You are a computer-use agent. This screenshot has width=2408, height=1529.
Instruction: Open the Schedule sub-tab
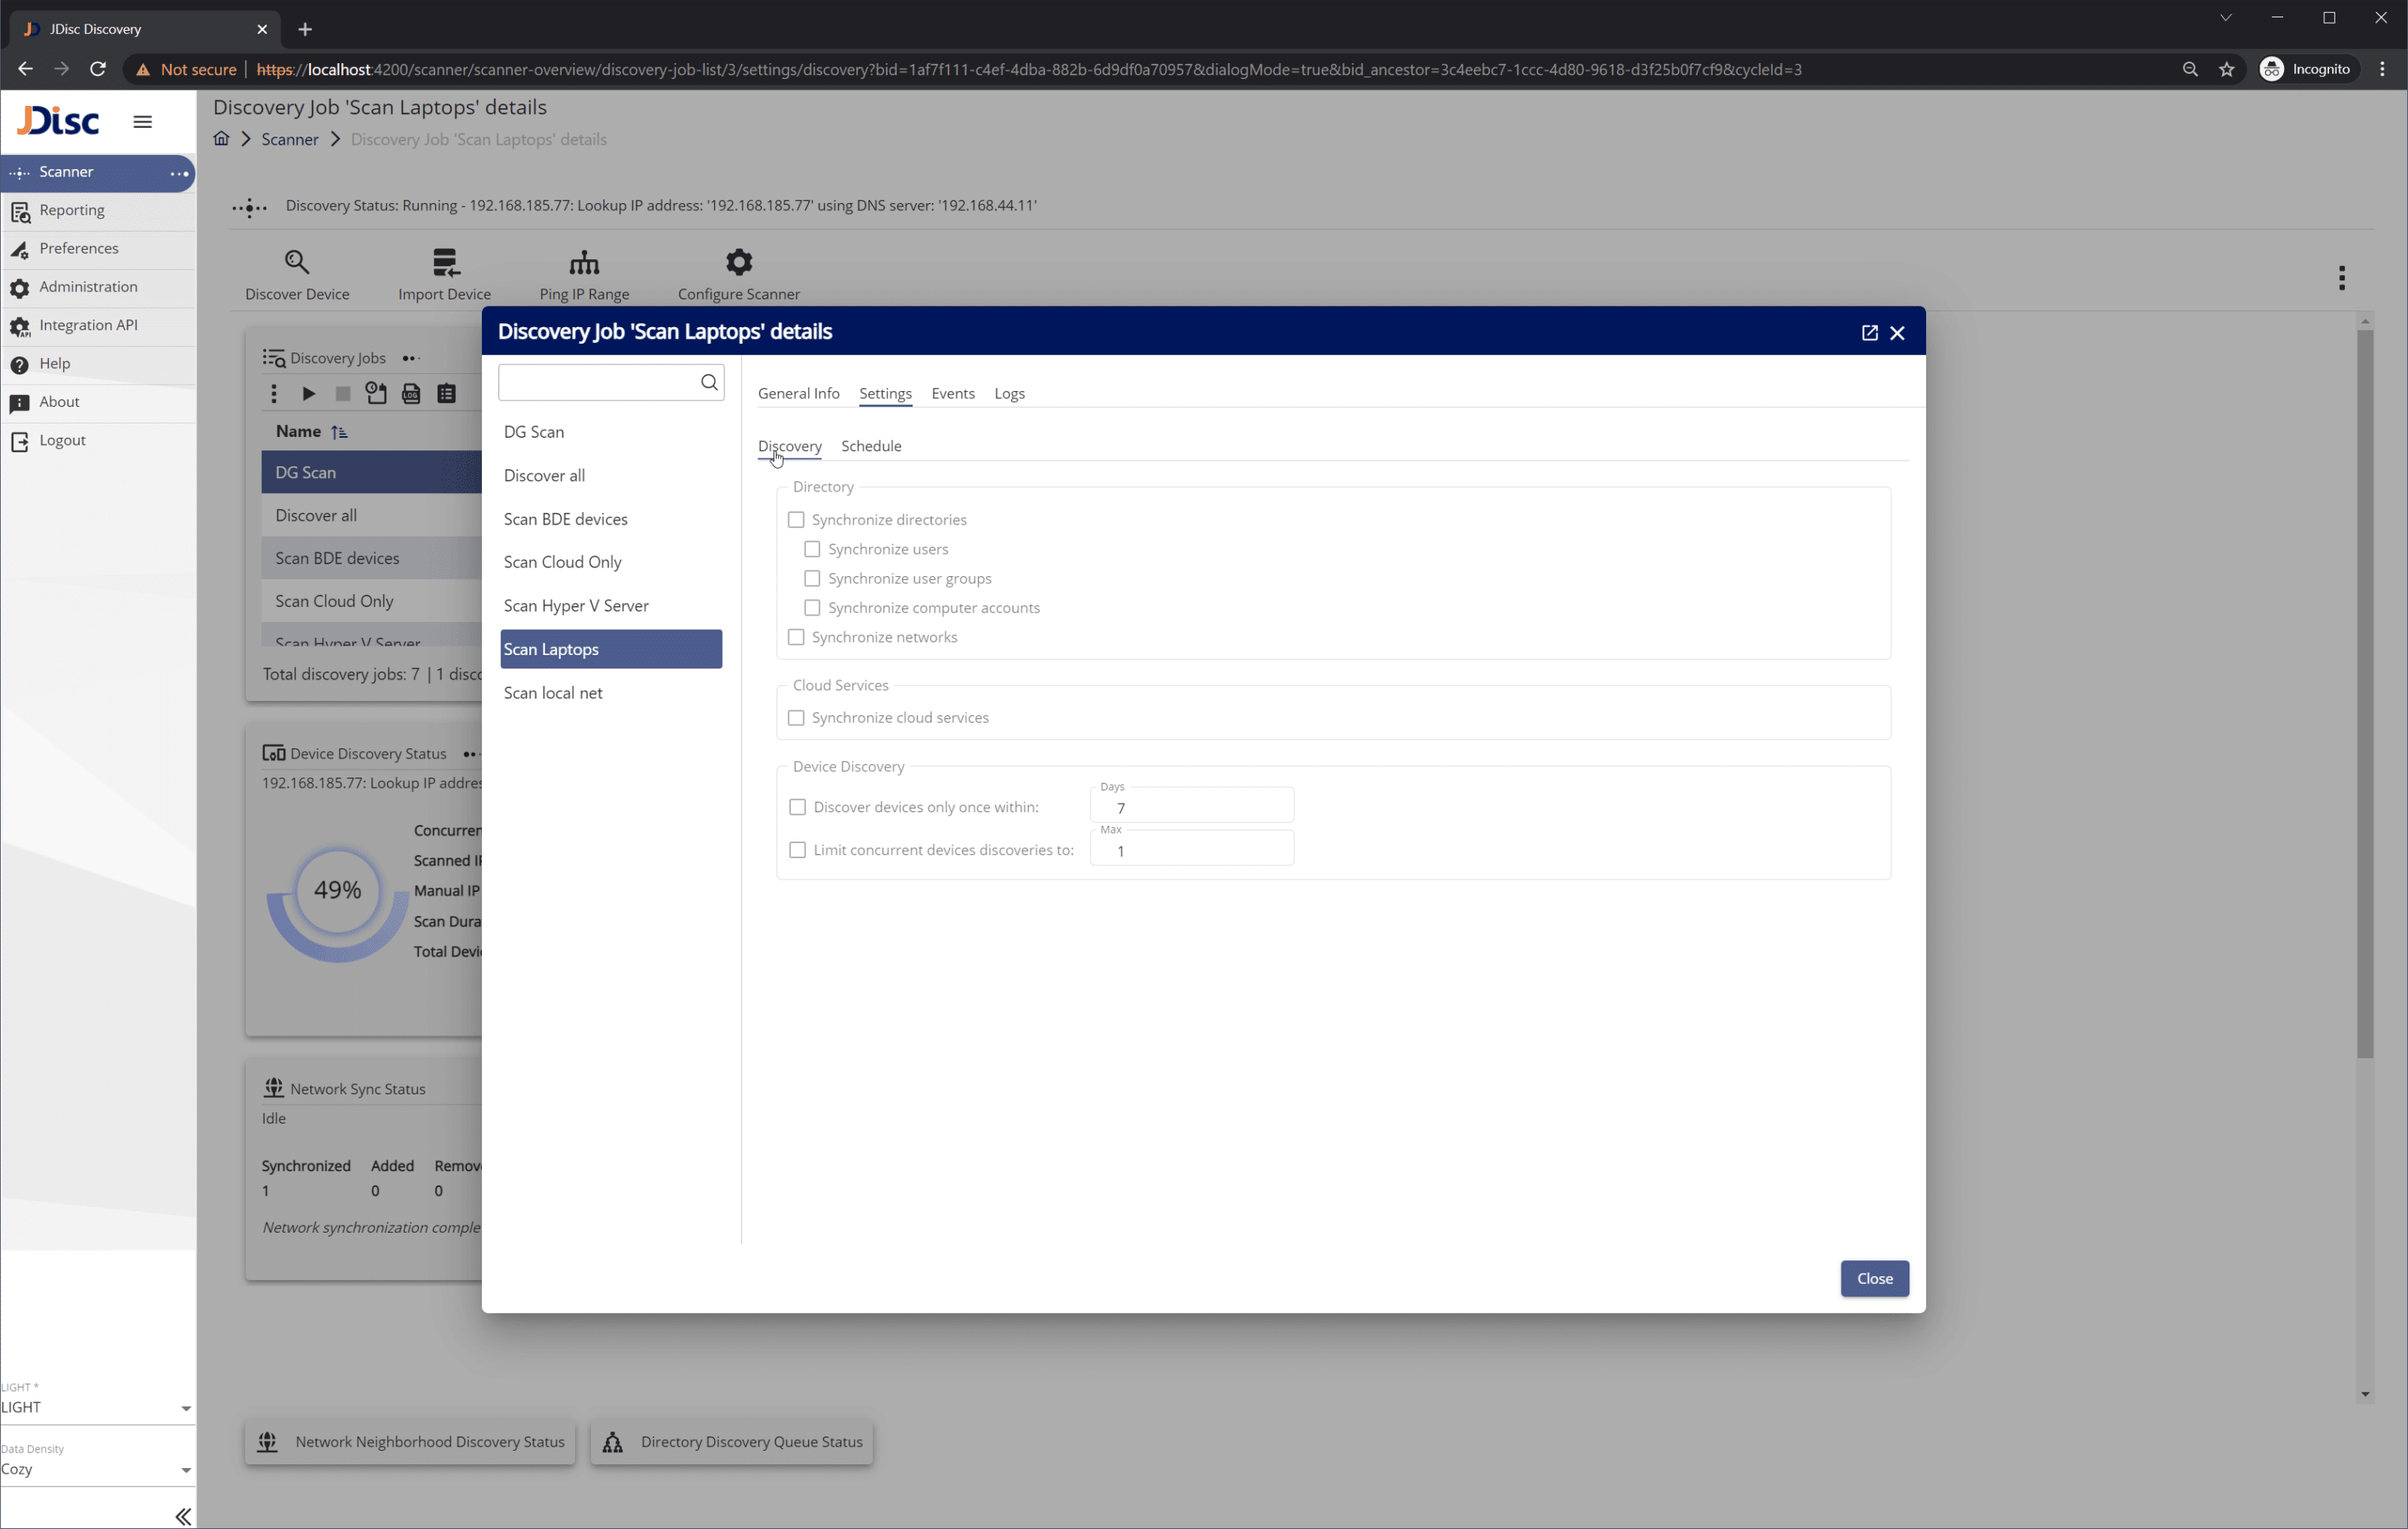click(x=870, y=446)
